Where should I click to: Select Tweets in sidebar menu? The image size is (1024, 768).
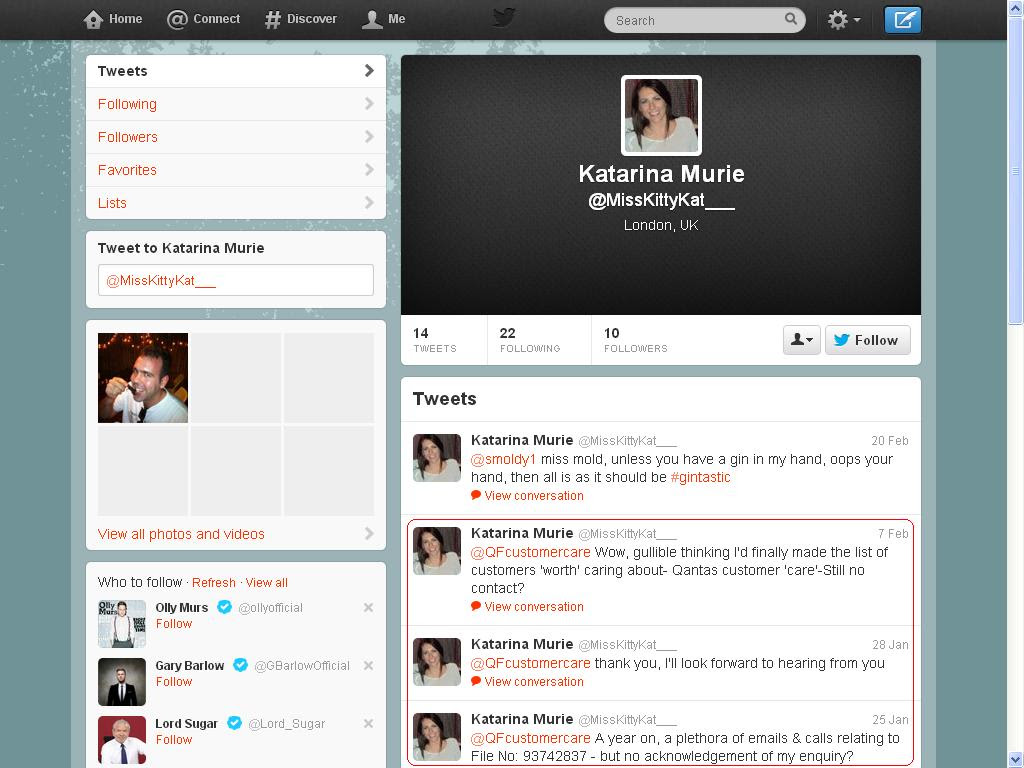(x=236, y=71)
